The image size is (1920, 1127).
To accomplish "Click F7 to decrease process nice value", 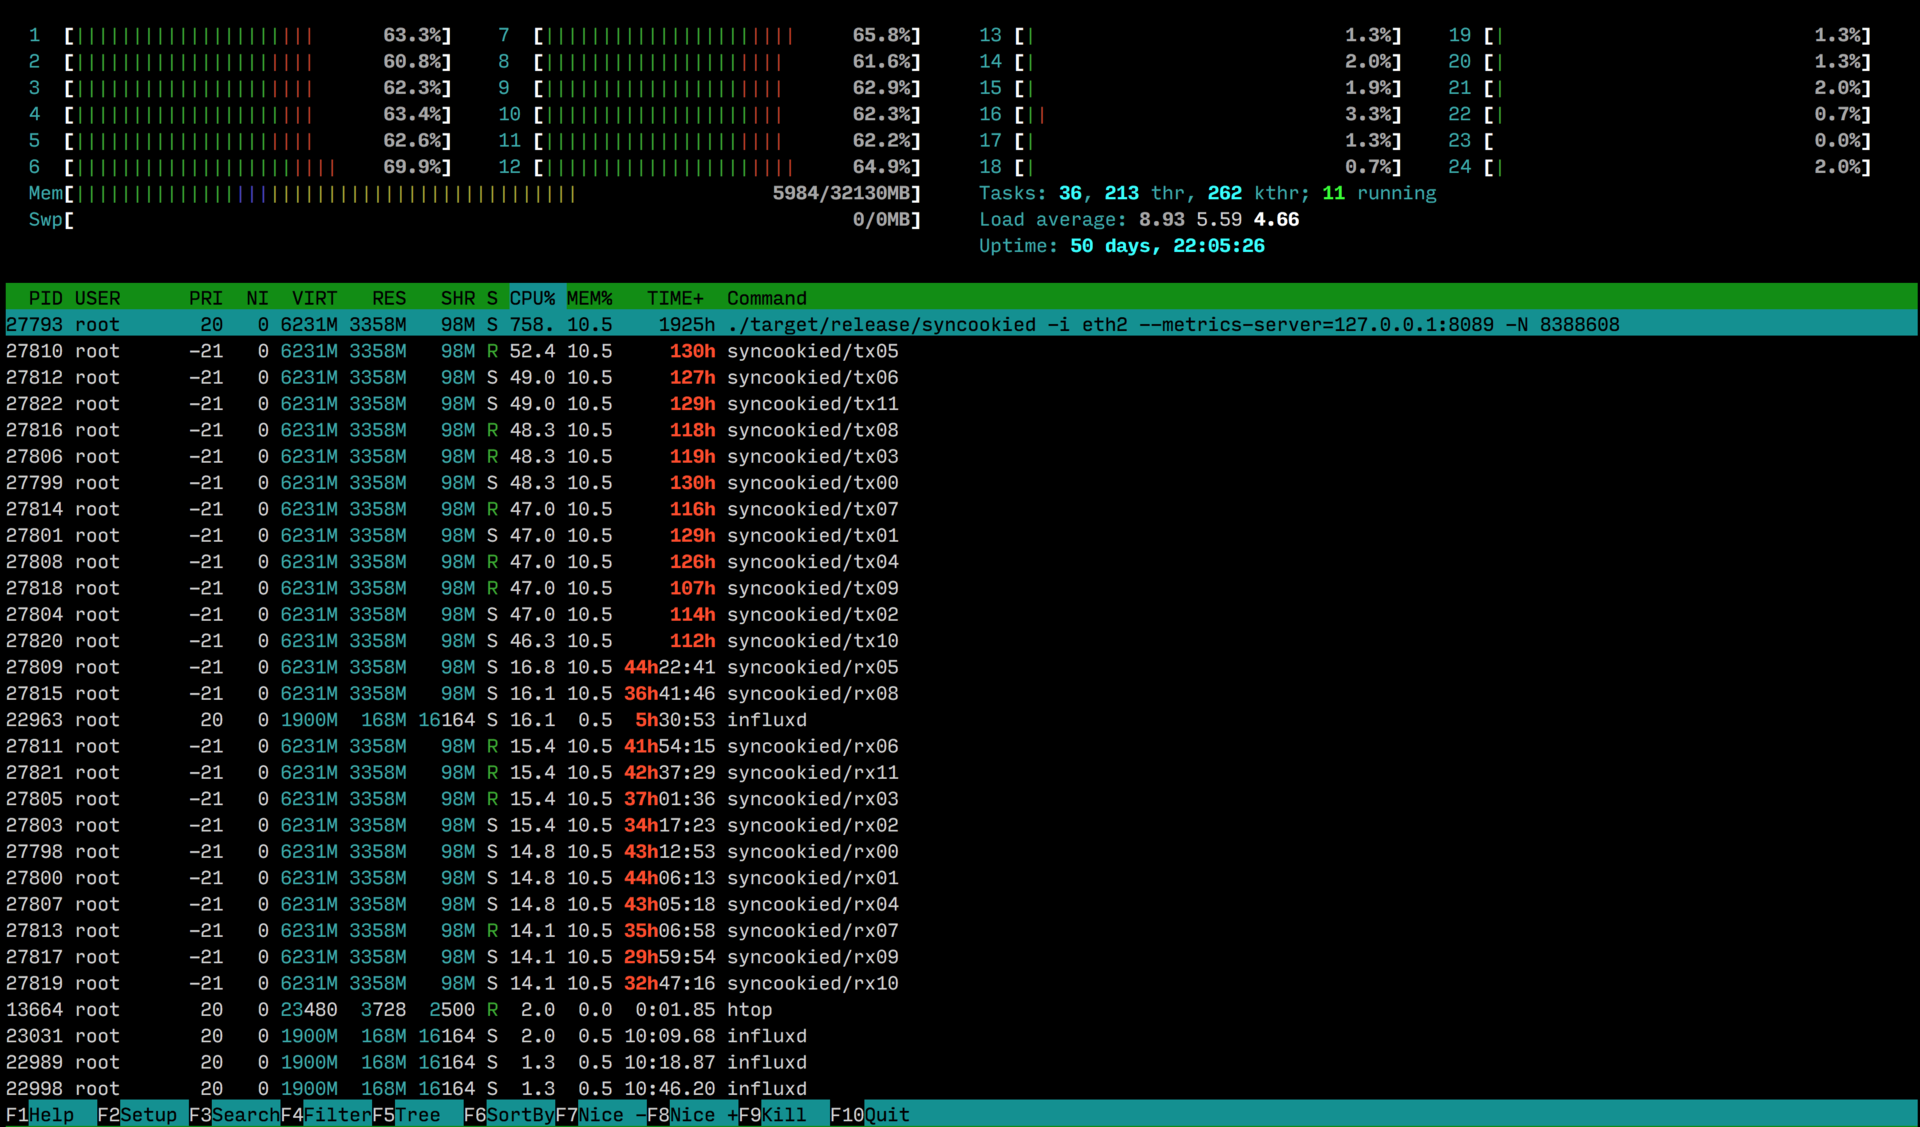I will point(600,1114).
